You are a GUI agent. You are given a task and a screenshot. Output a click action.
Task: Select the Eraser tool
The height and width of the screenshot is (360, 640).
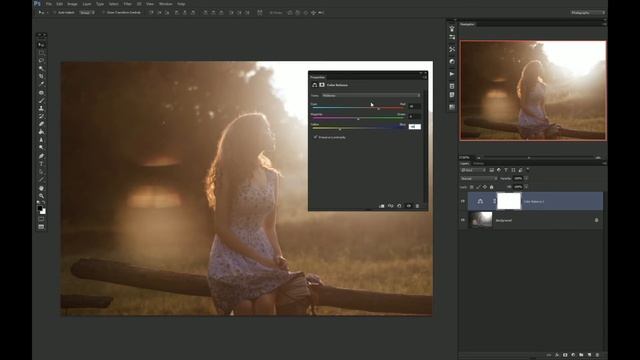(41, 124)
